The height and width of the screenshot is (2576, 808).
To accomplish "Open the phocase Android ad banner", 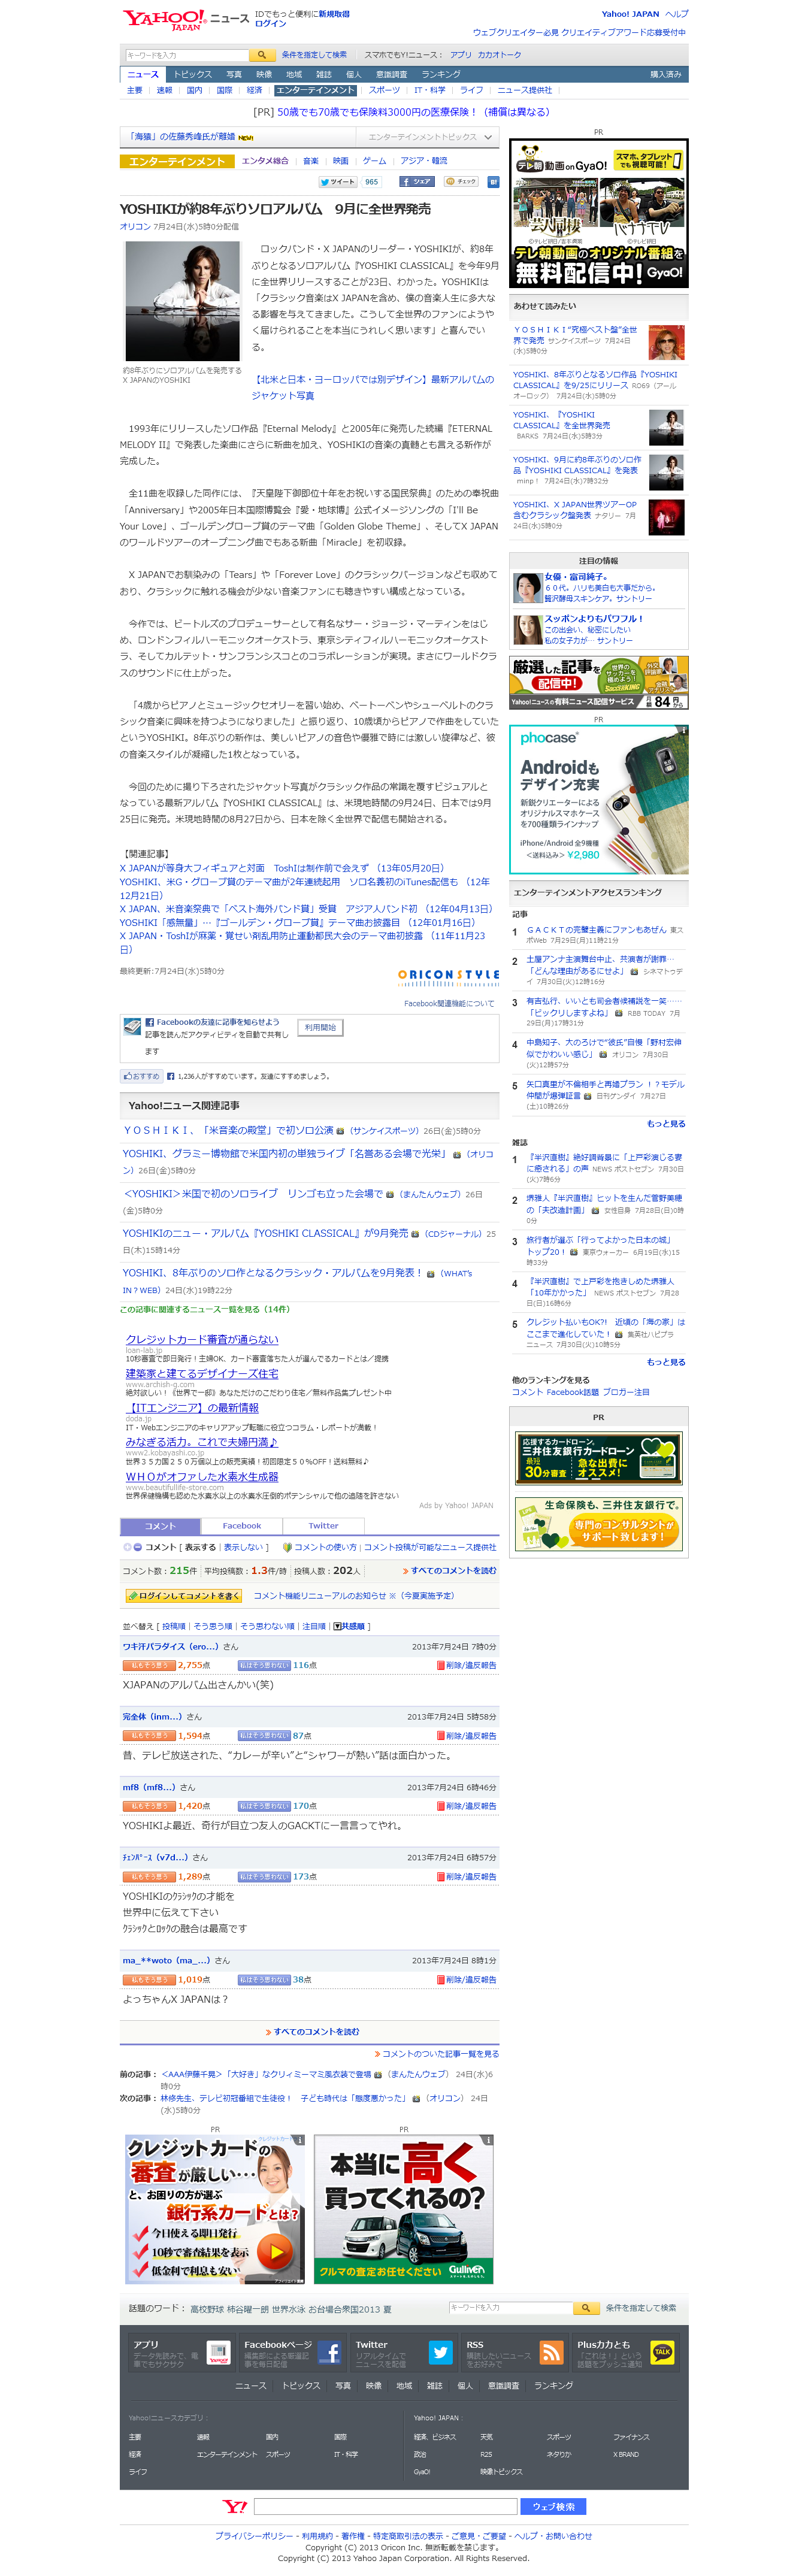I will [x=599, y=800].
